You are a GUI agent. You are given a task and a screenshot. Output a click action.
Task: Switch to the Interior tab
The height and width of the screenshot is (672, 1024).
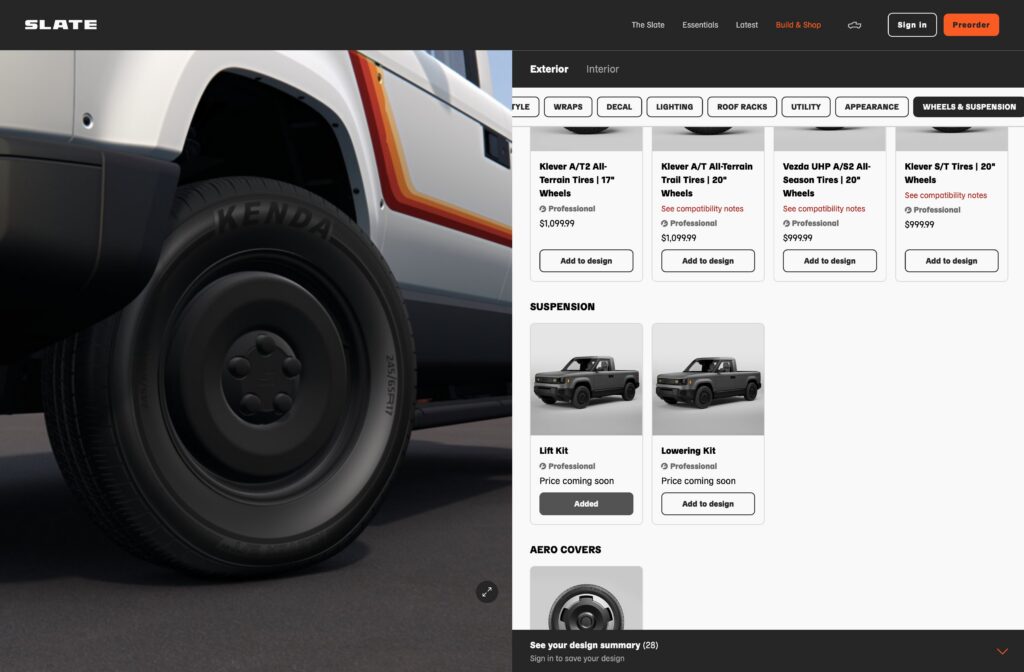[x=602, y=69]
